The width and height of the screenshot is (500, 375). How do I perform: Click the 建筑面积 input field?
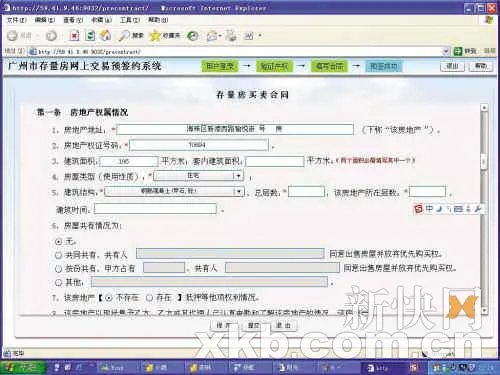(x=129, y=161)
